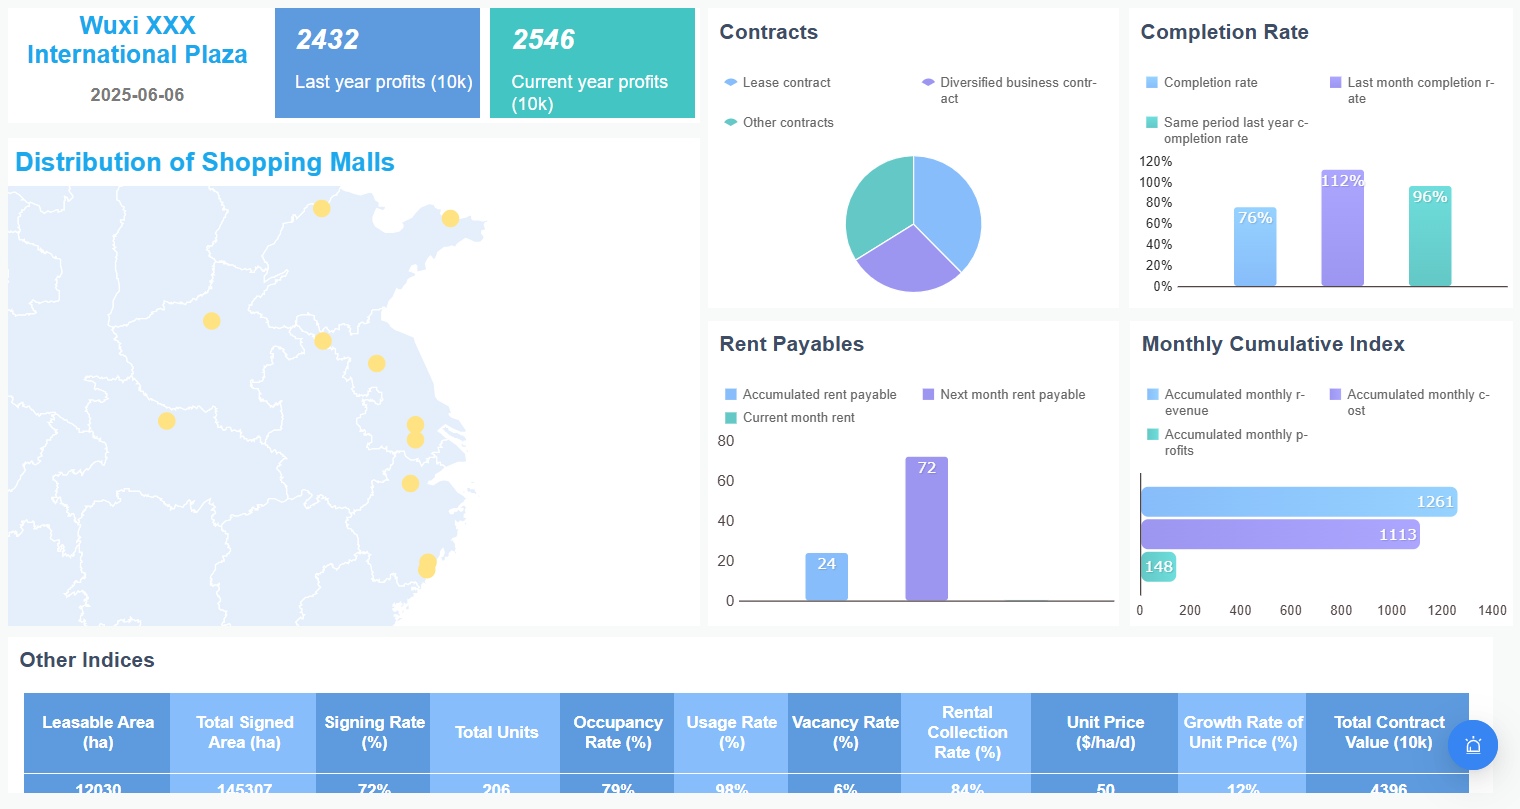Click the Lease contract legend dot icon
This screenshot has width=1520, height=809.
click(730, 82)
